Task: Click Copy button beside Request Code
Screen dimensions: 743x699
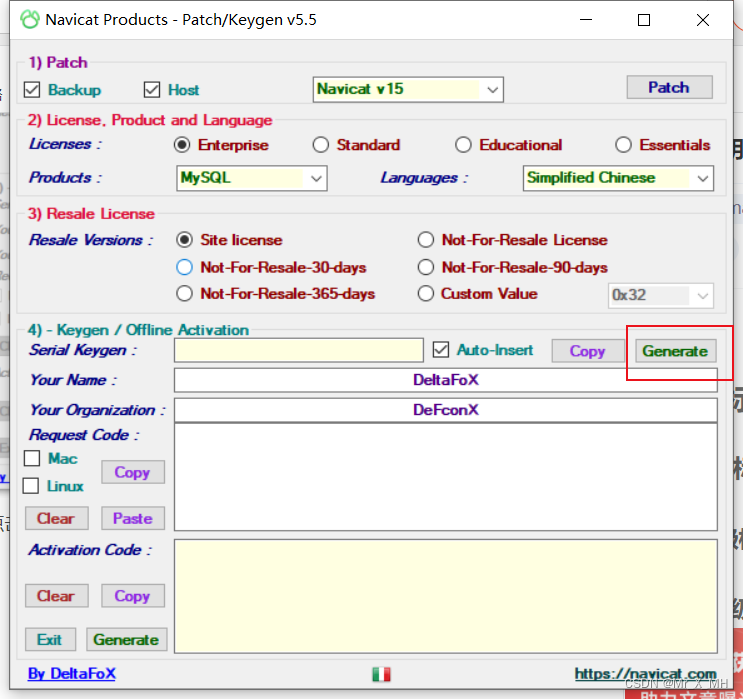Action: pyautogui.click(x=133, y=472)
